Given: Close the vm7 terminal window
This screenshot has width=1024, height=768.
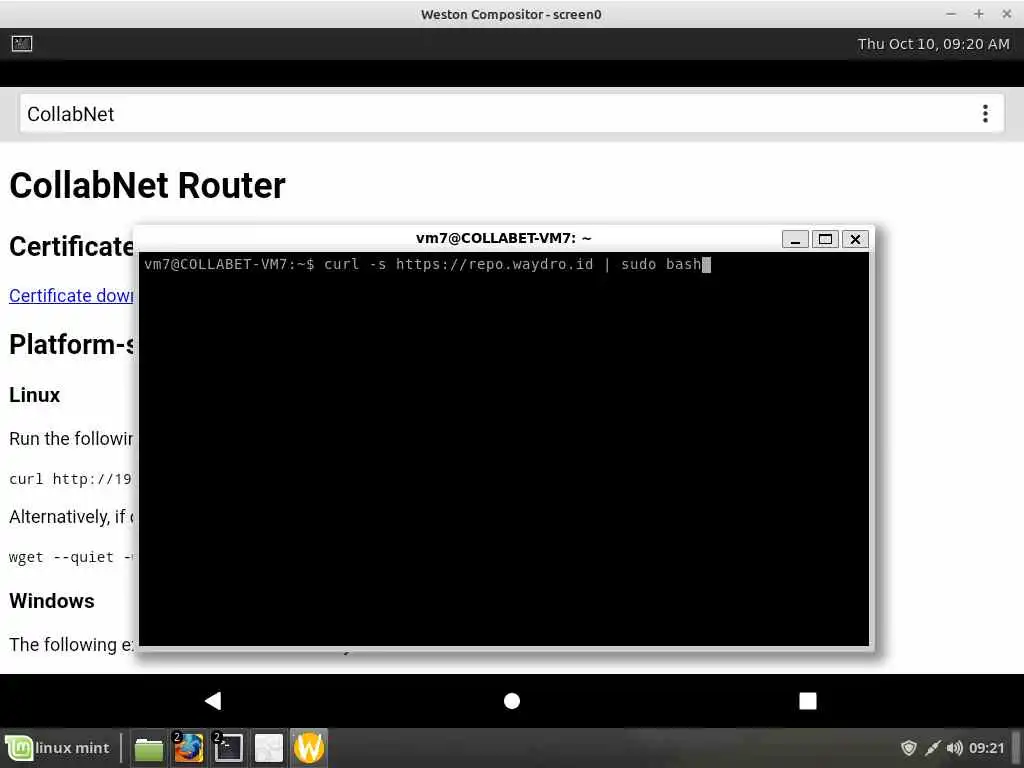Looking at the screenshot, I should click(855, 239).
